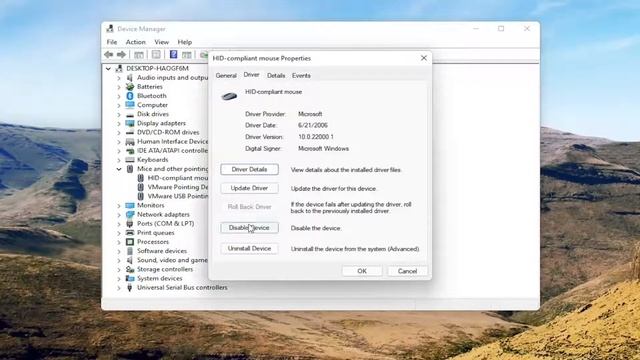Screen dimensions: 640x360
Task: Click the Universal Serial Bus controllers icon
Action: pos(130,288)
